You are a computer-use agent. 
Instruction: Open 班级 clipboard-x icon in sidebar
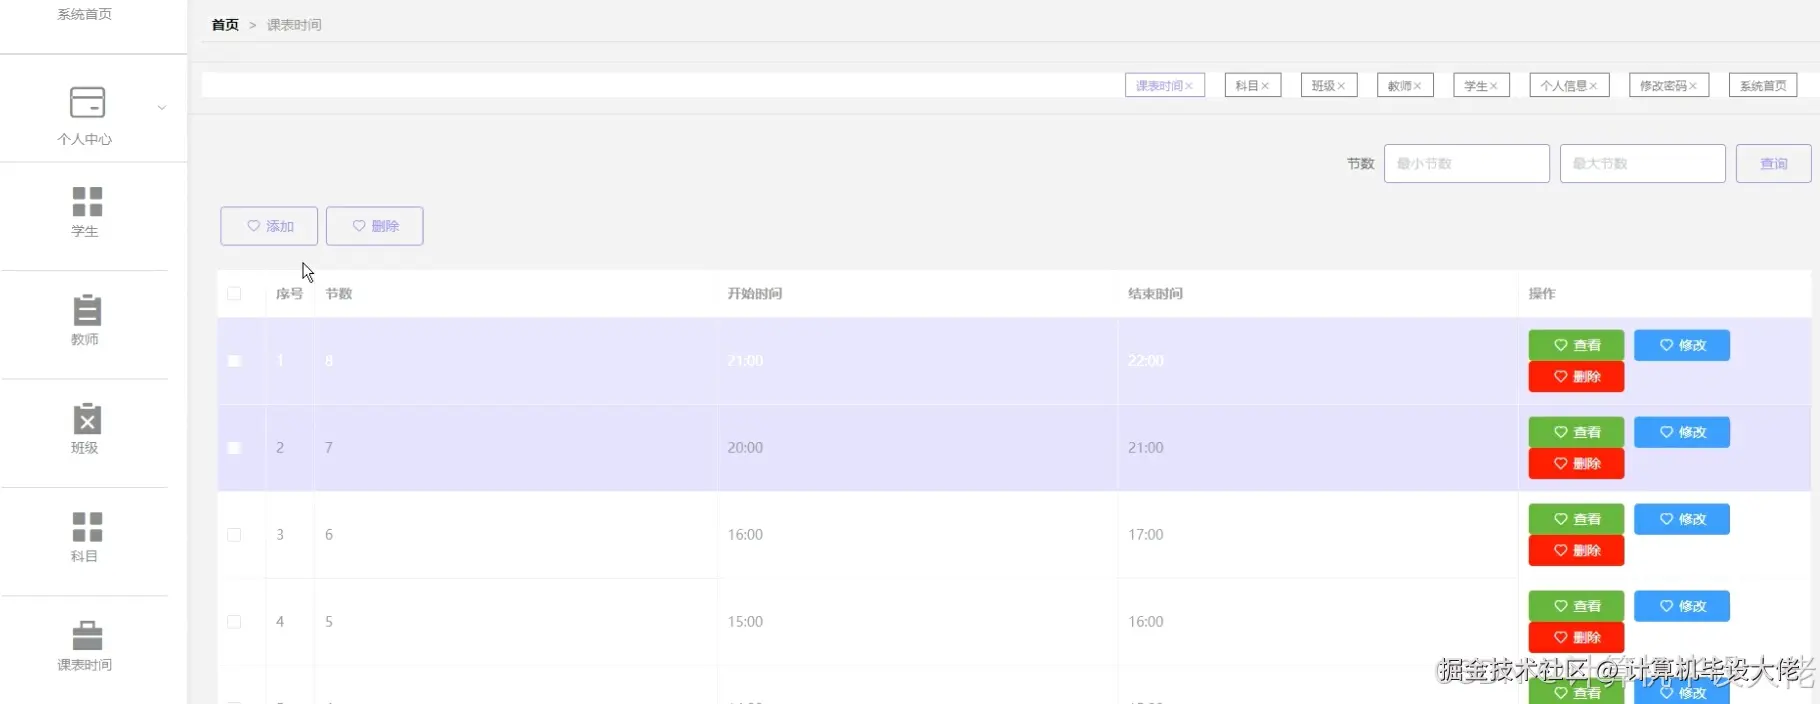point(87,418)
